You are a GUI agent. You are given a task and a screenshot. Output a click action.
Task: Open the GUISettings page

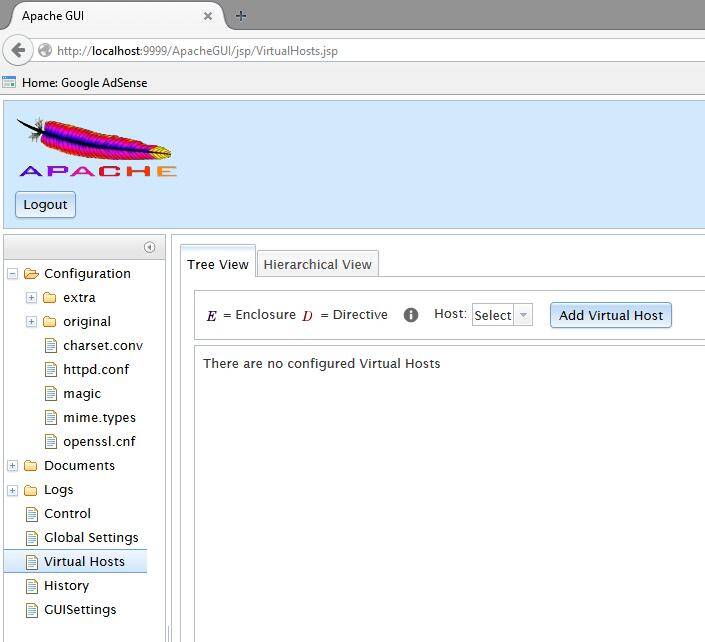click(x=80, y=610)
